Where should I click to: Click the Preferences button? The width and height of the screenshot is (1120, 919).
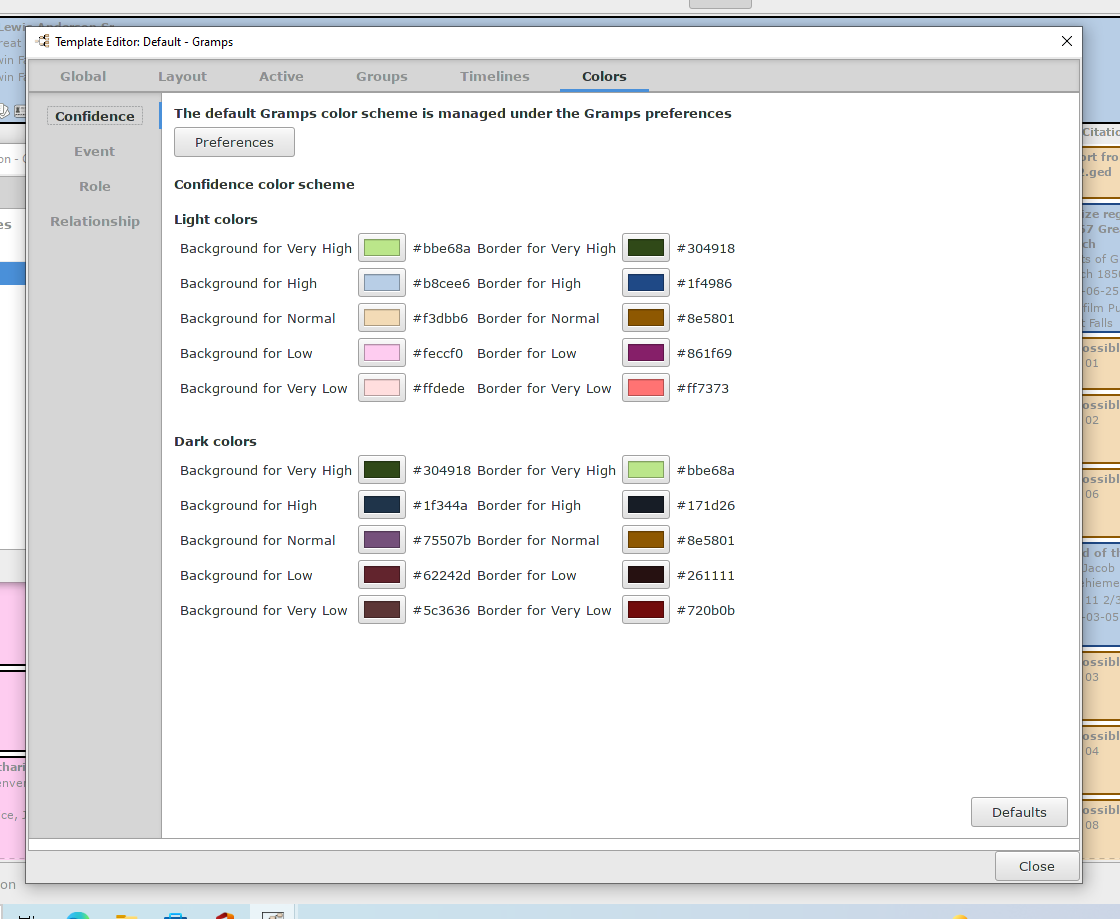tap(234, 142)
